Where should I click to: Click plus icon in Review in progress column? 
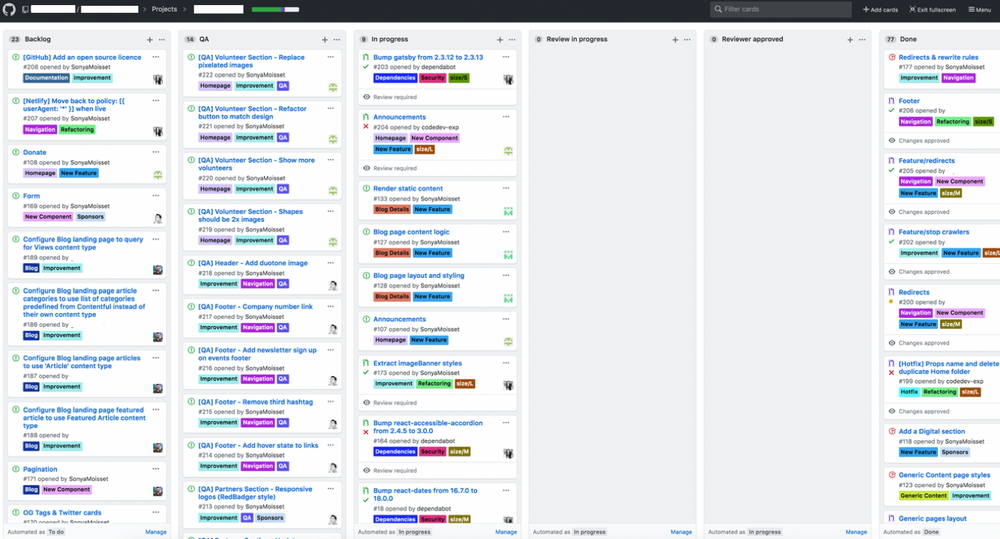675,39
